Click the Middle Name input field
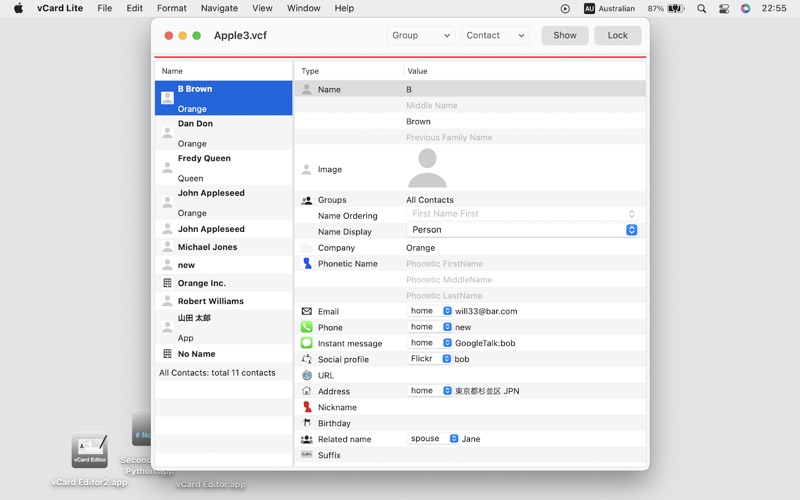 coord(520,106)
